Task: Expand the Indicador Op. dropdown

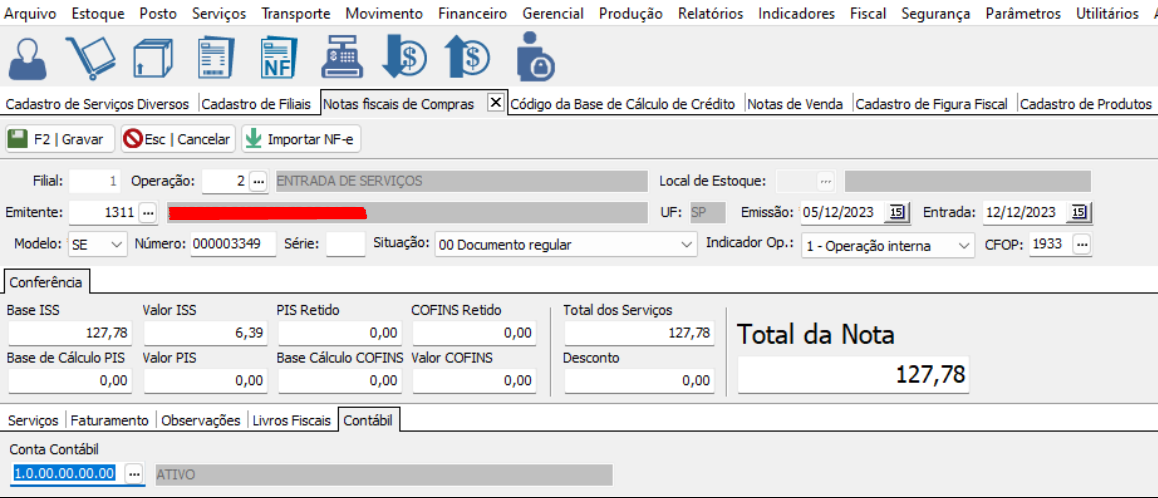Action: click(963, 245)
